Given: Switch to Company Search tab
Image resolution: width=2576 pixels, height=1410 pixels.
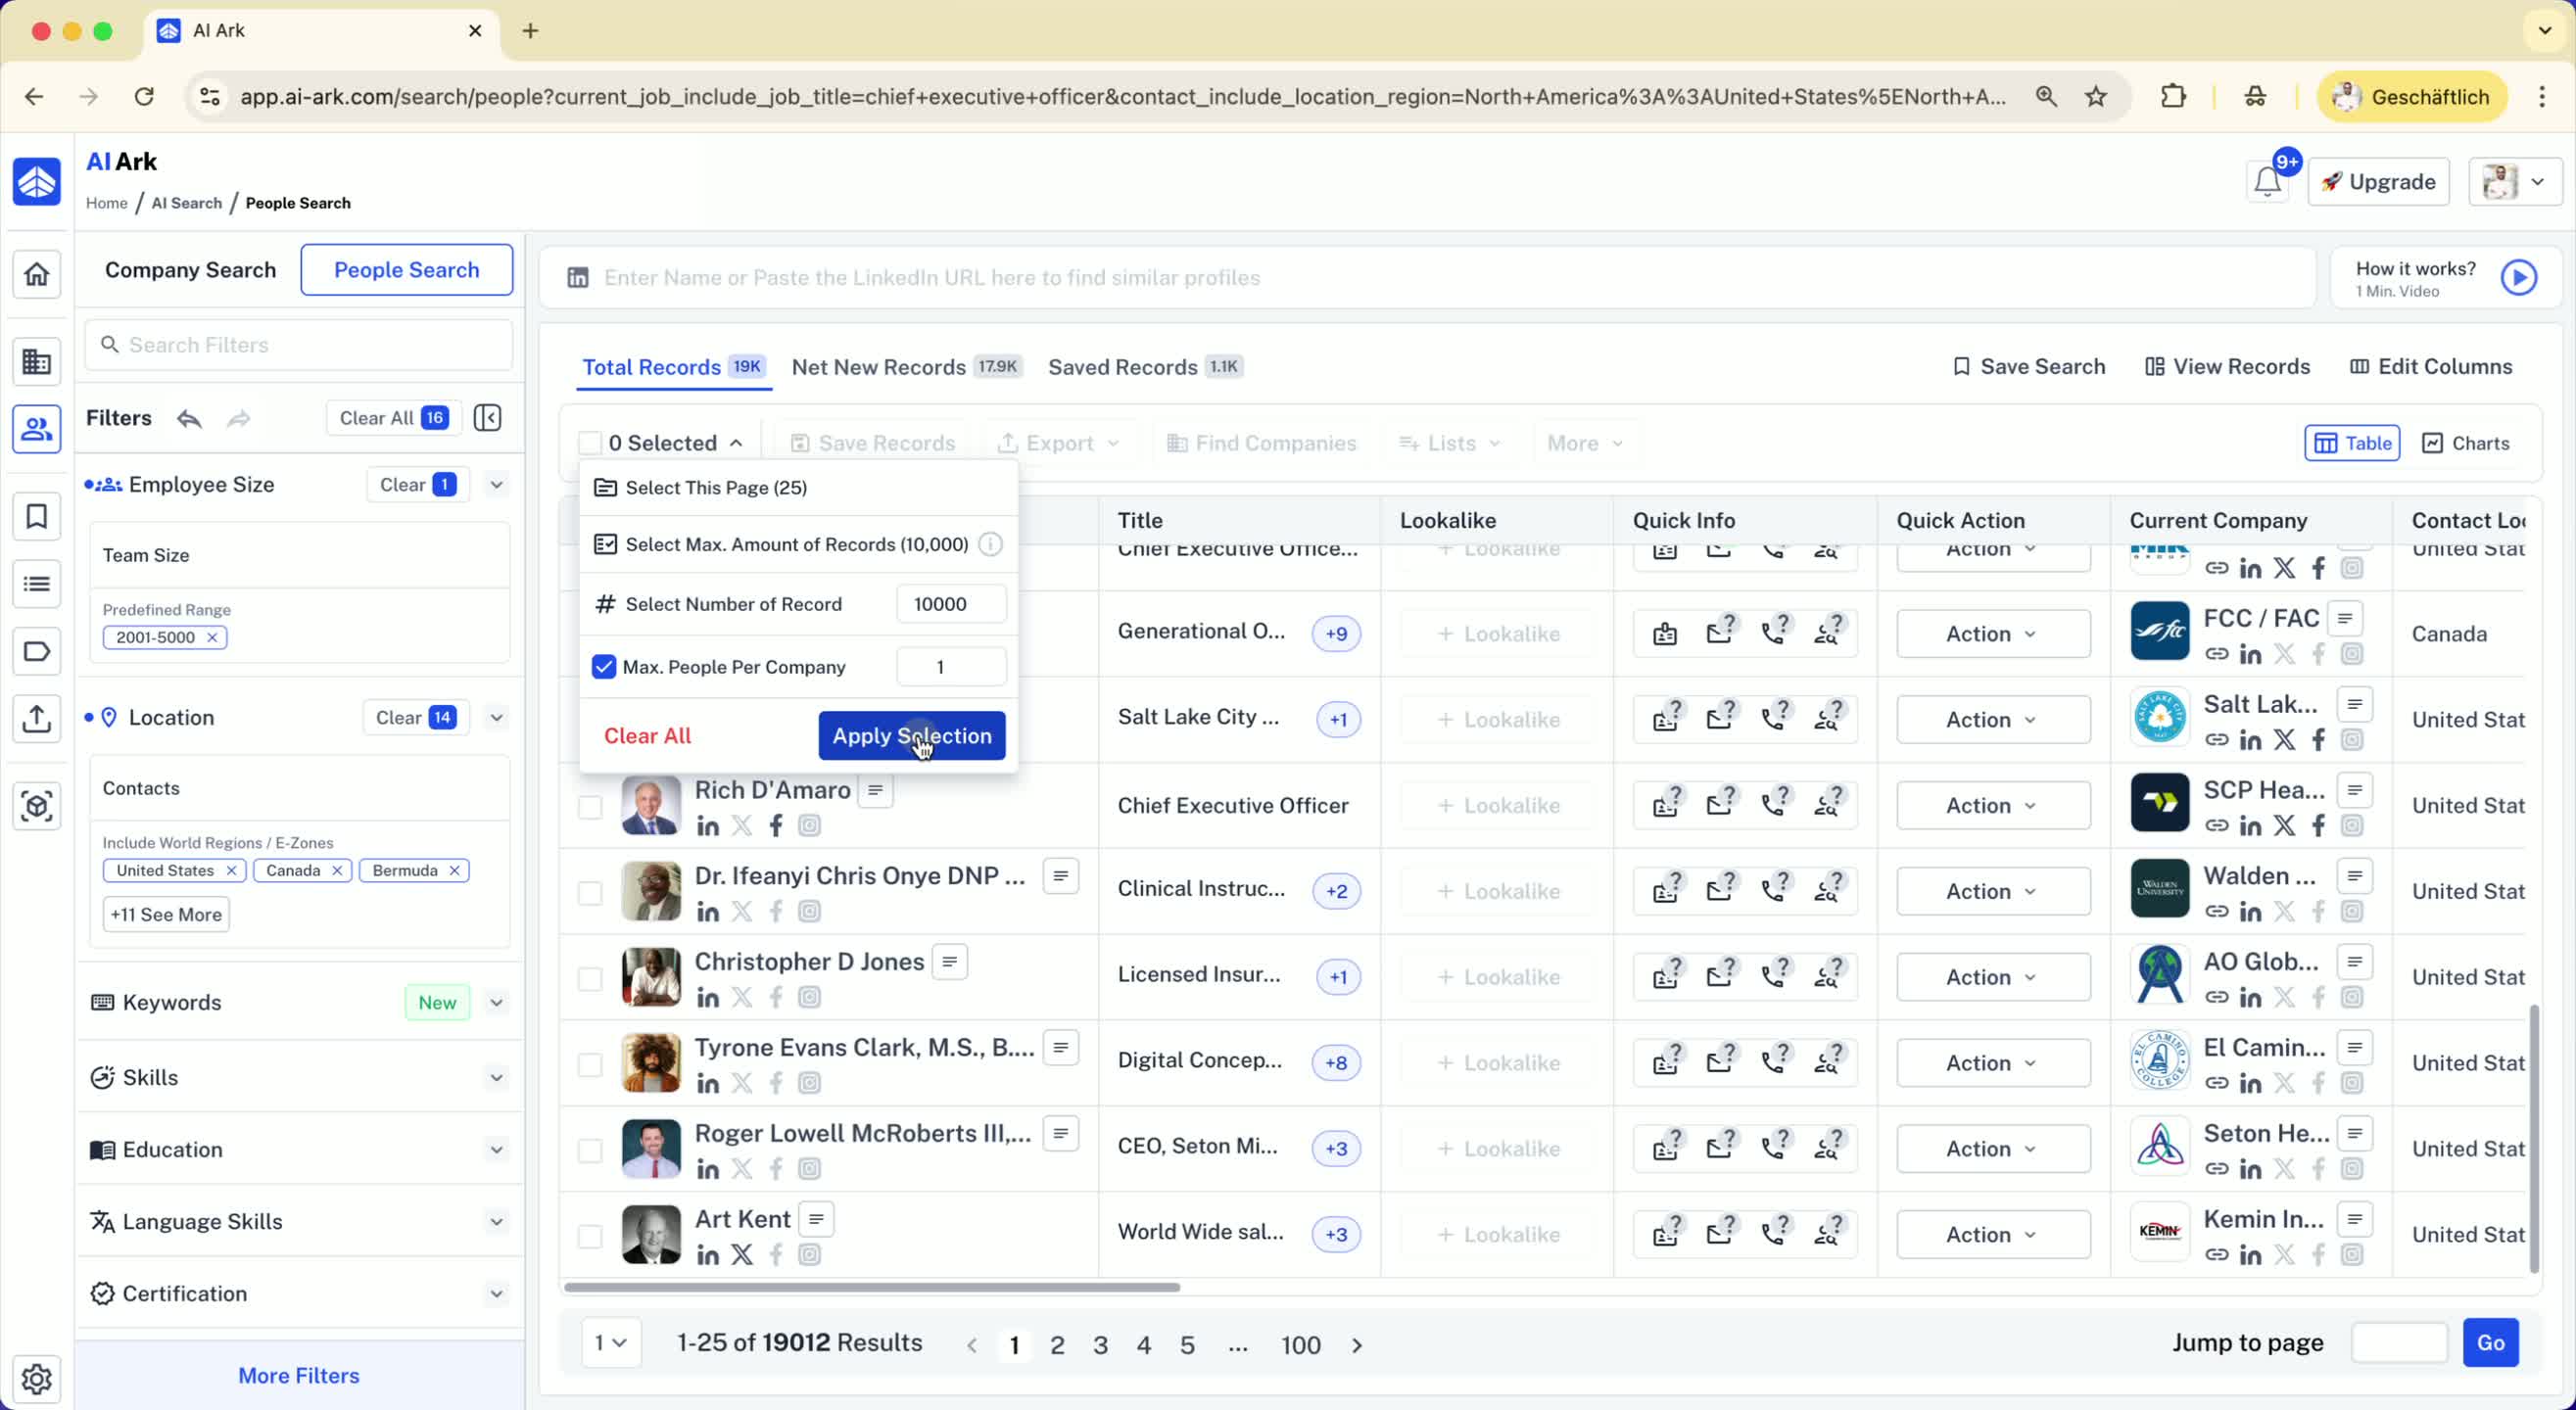Looking at the screenshot, I should click(190, 270).
